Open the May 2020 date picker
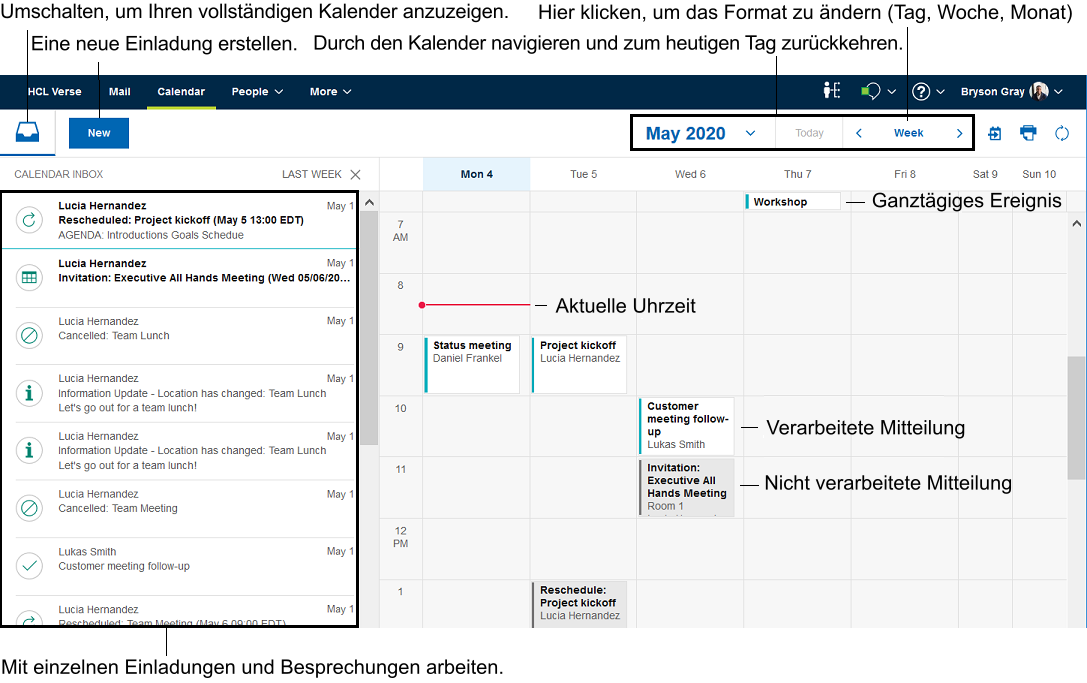This screenshot has width=1087, height=683. point(700,133)
